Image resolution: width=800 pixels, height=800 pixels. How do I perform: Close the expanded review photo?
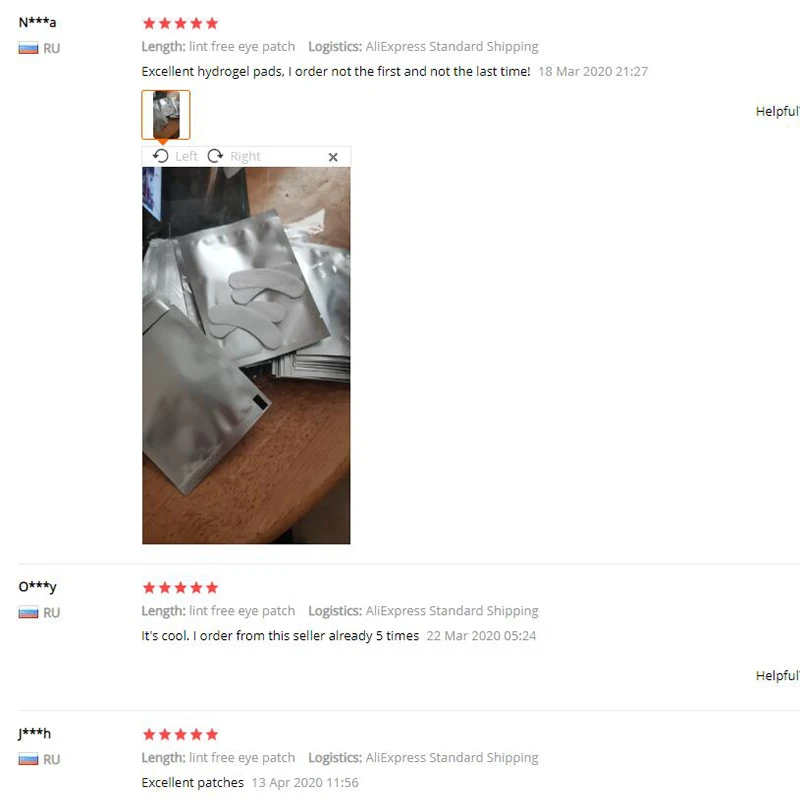[333, 157]
